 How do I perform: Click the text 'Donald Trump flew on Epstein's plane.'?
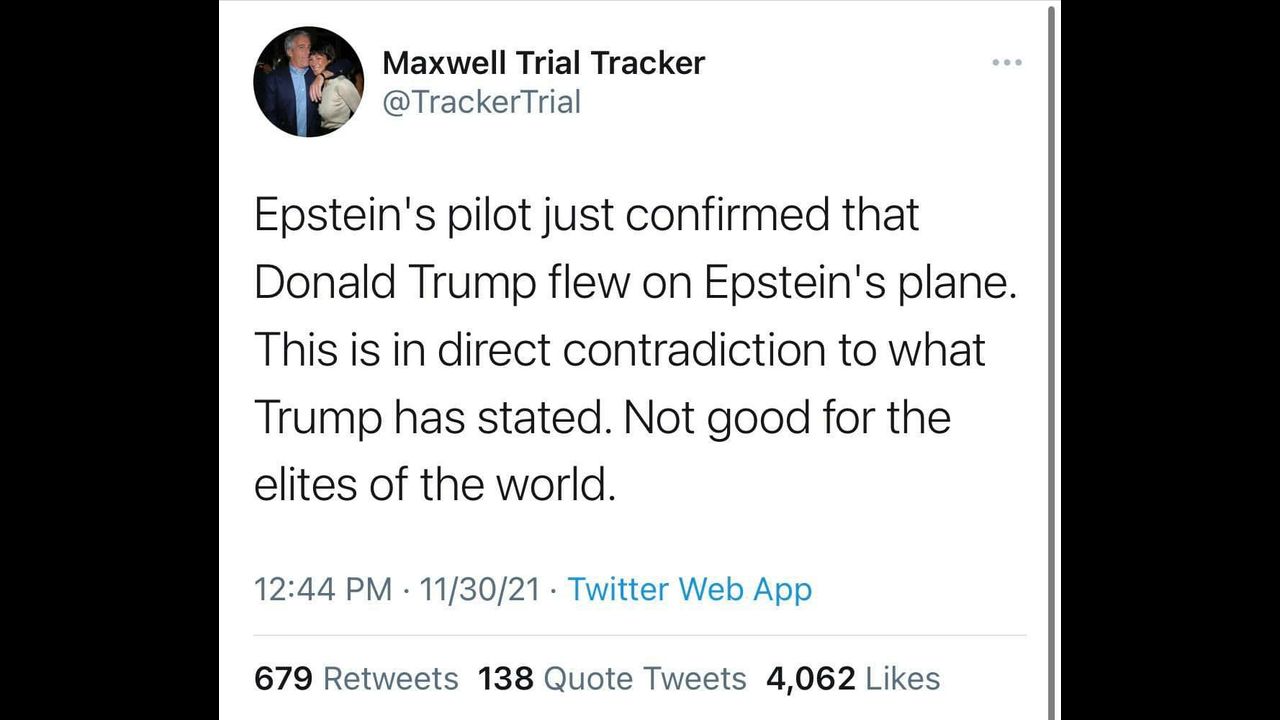coord(635,283)
